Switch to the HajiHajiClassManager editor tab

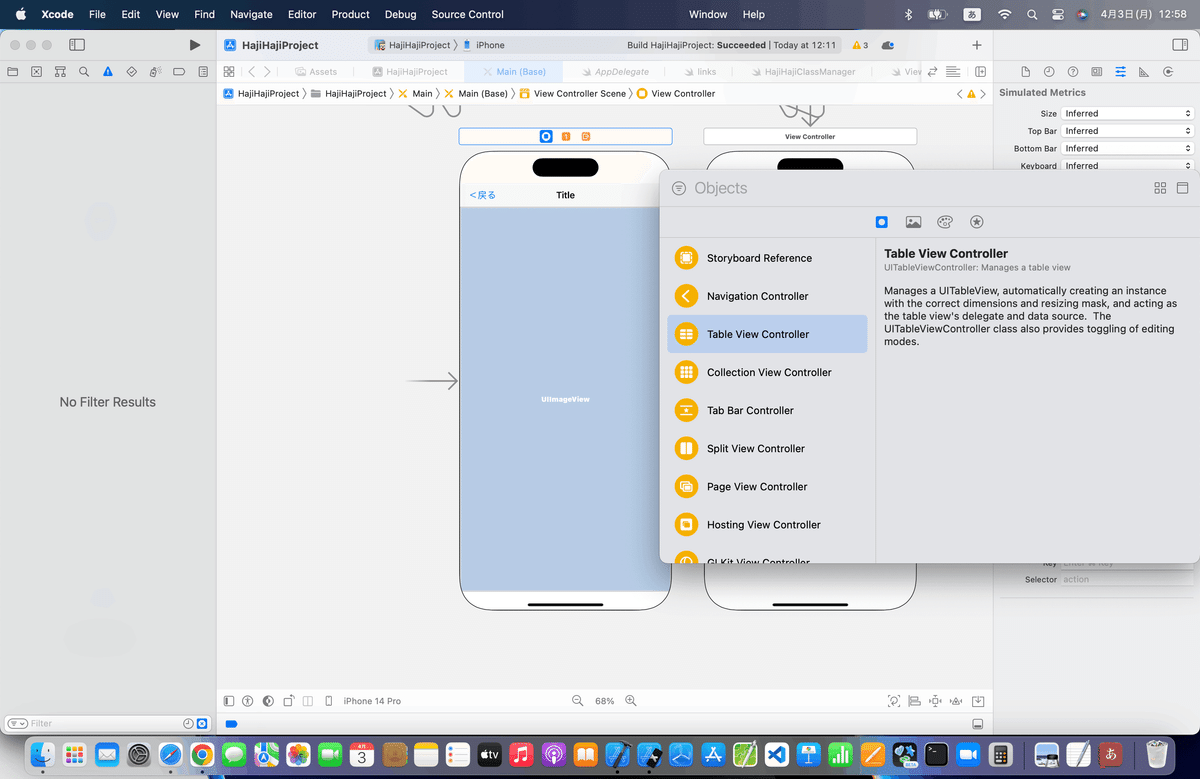tap(802, 72)
